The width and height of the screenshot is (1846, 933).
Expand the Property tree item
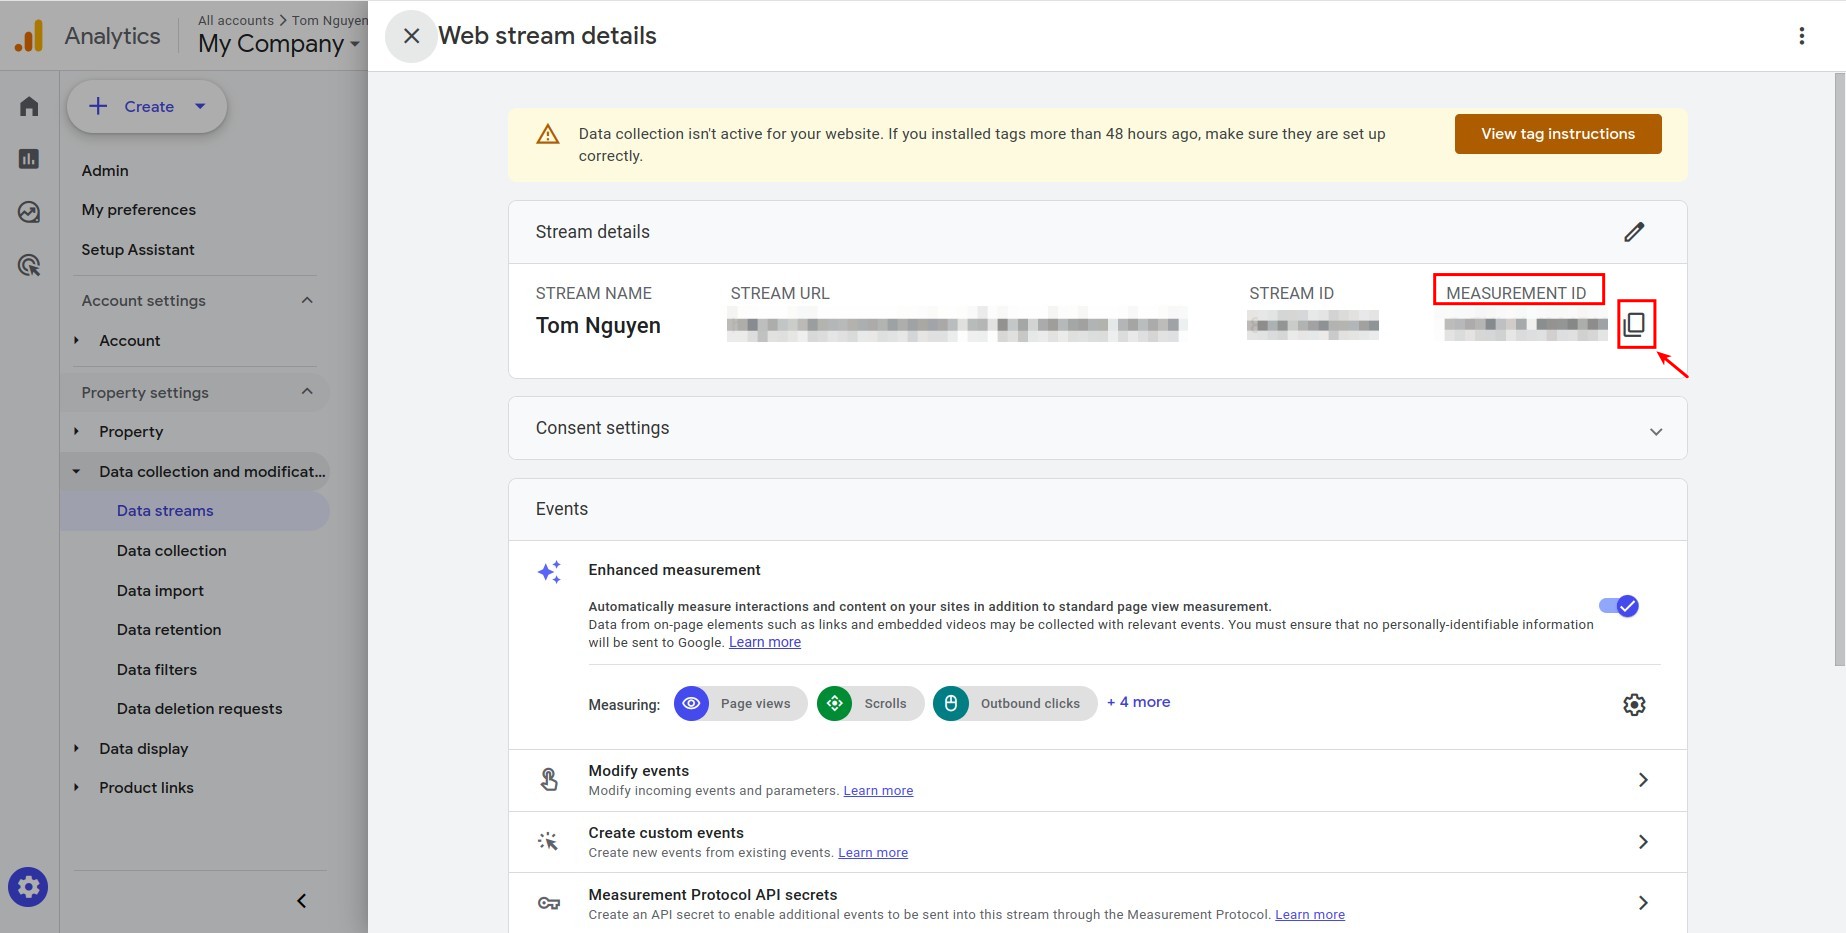76,432
